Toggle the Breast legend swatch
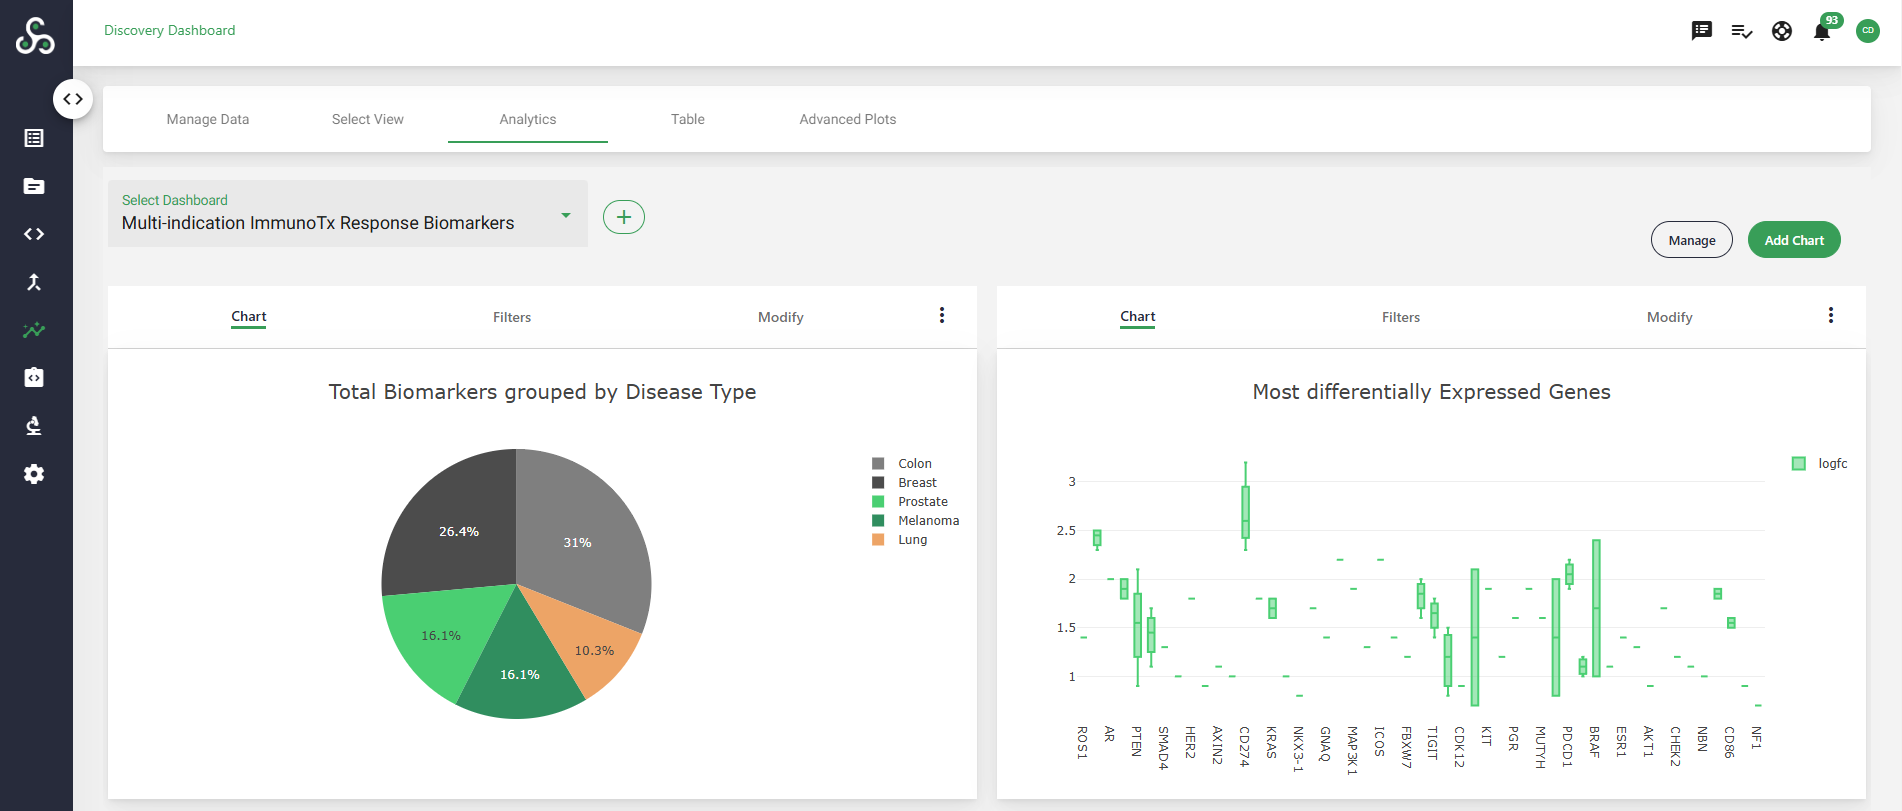 point(878,483)
